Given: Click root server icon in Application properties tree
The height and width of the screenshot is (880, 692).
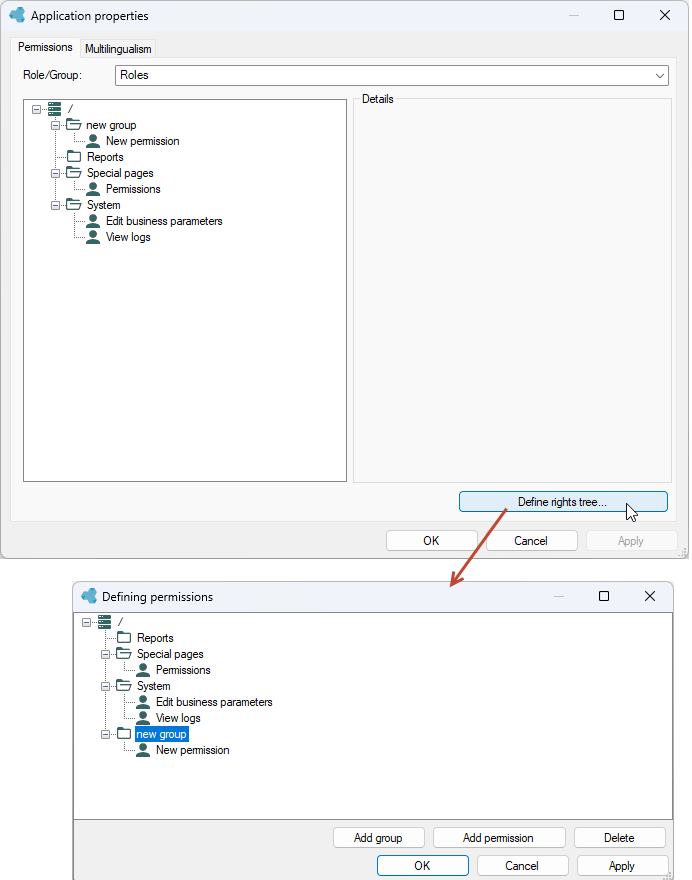Looking at the screenshot, I should (54, 109).
